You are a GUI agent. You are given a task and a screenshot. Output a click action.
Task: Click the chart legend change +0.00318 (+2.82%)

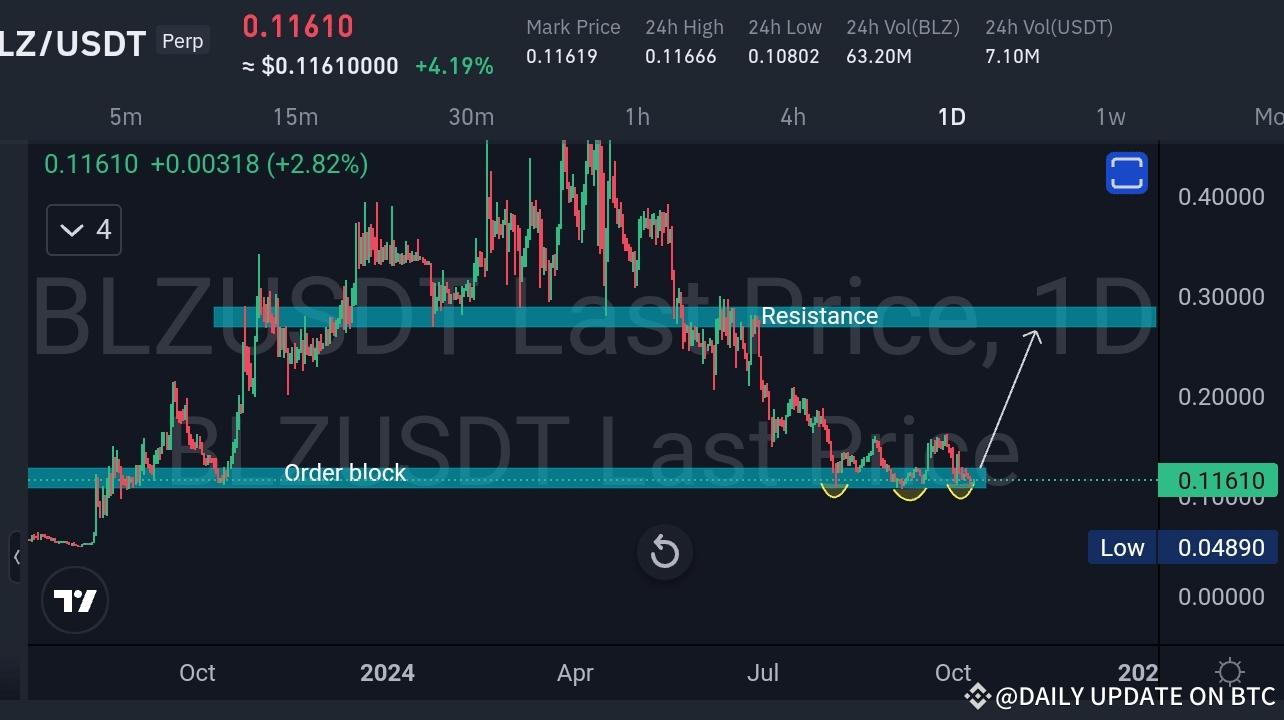pos(259,164)
